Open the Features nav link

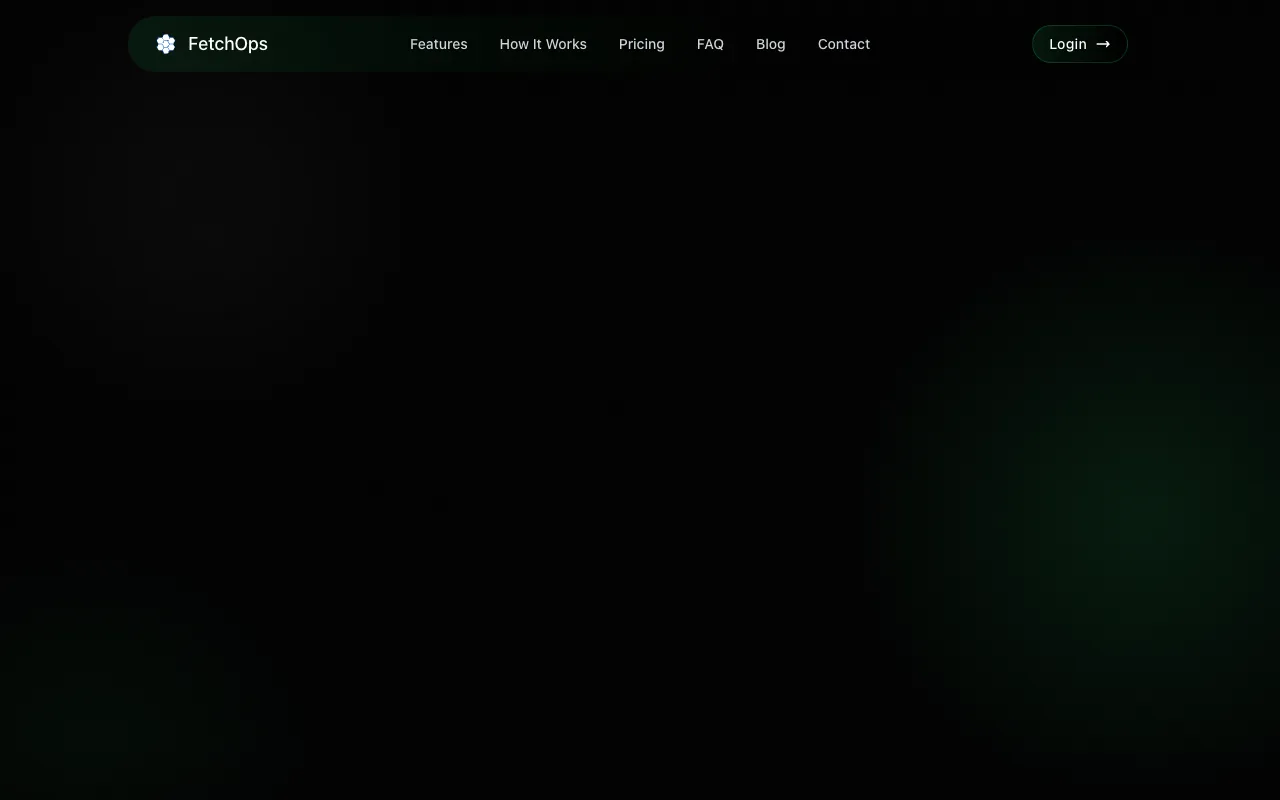point(439,44)
